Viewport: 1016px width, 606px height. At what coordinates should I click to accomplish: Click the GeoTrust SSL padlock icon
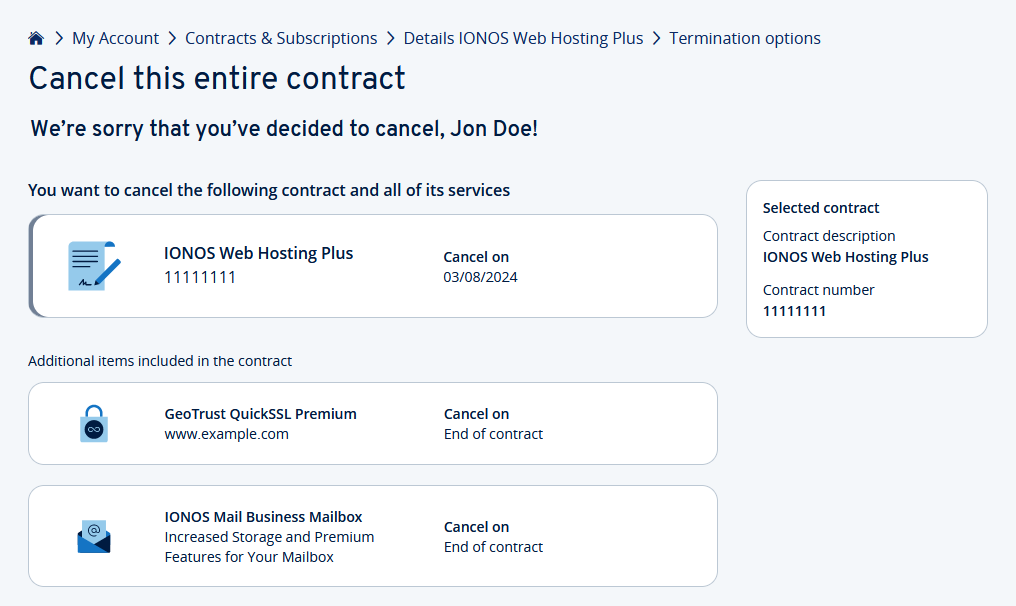point(93,423)
